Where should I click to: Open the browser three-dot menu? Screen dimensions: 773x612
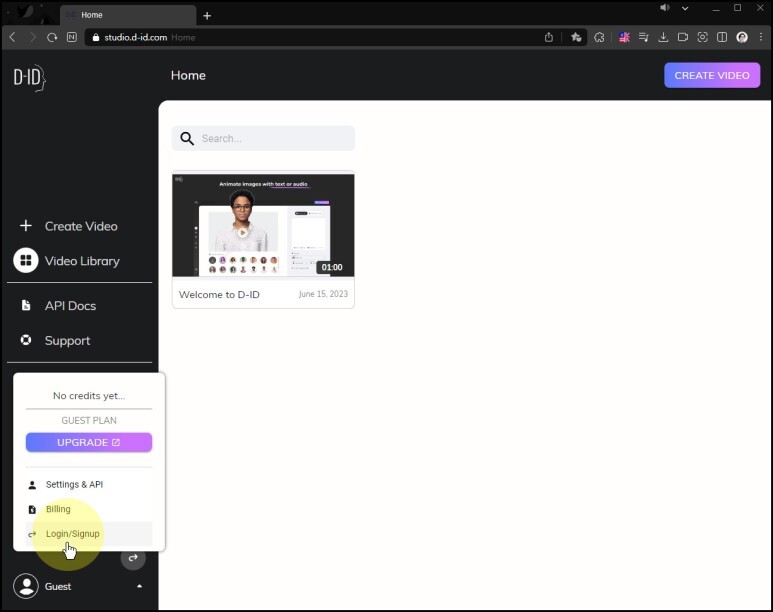tap(761, 37)
